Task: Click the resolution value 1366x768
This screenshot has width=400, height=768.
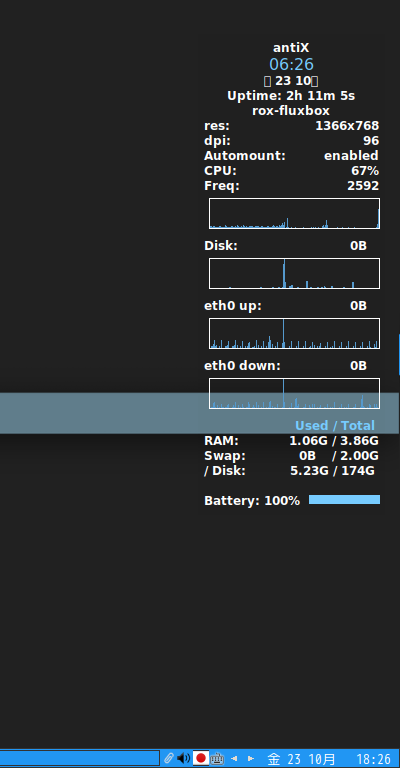Action: coord(347,126)
